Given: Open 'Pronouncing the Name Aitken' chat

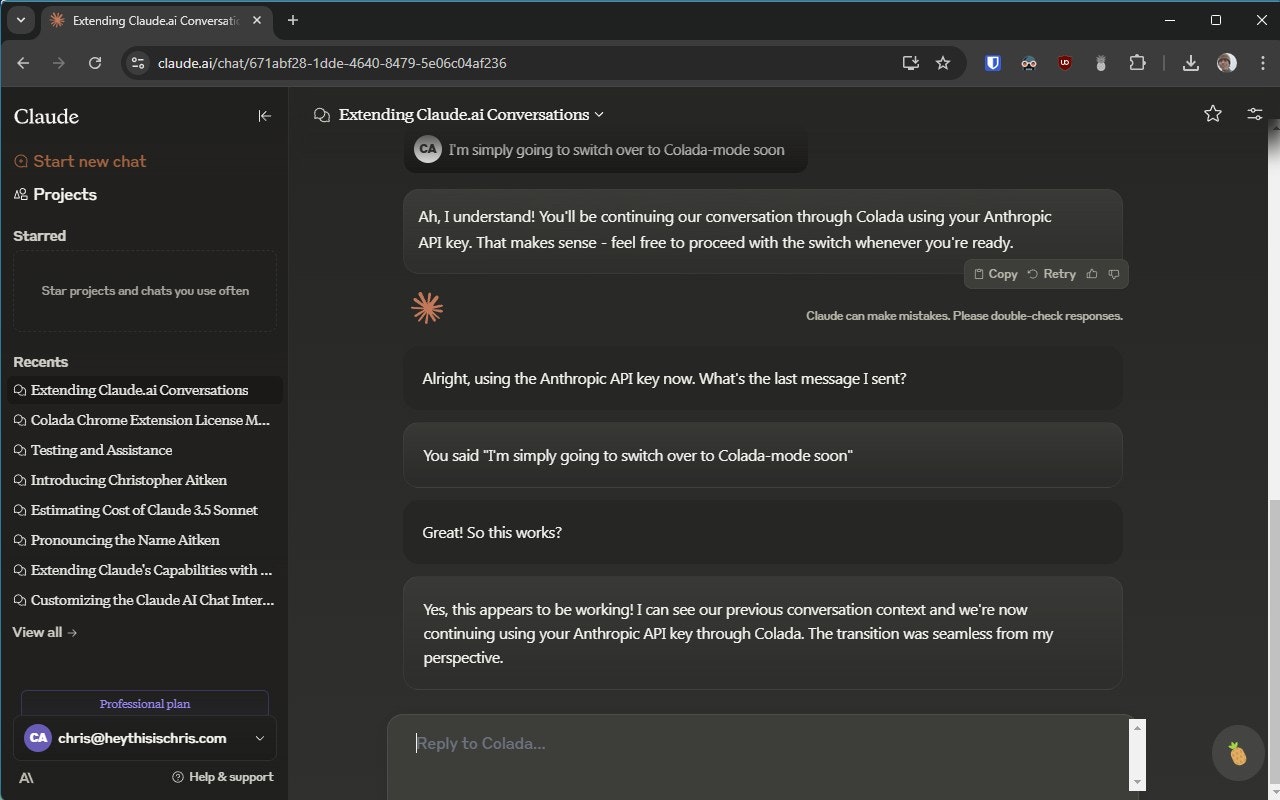Looking at the screenshot, I should click(x=144, y=540).
